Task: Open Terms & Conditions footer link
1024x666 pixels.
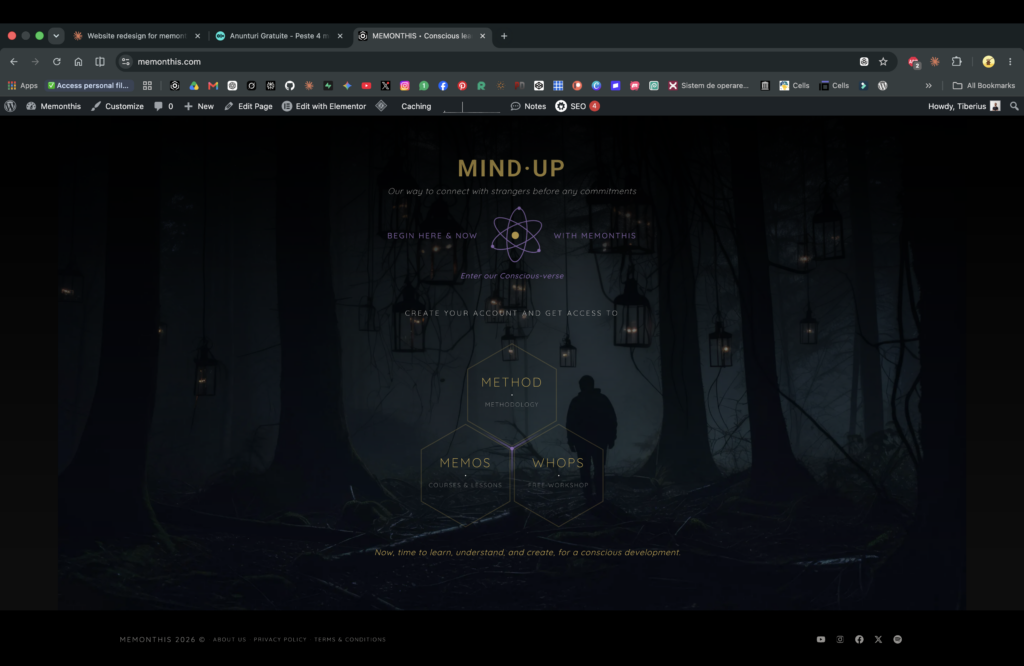Action: coord(350,639)
